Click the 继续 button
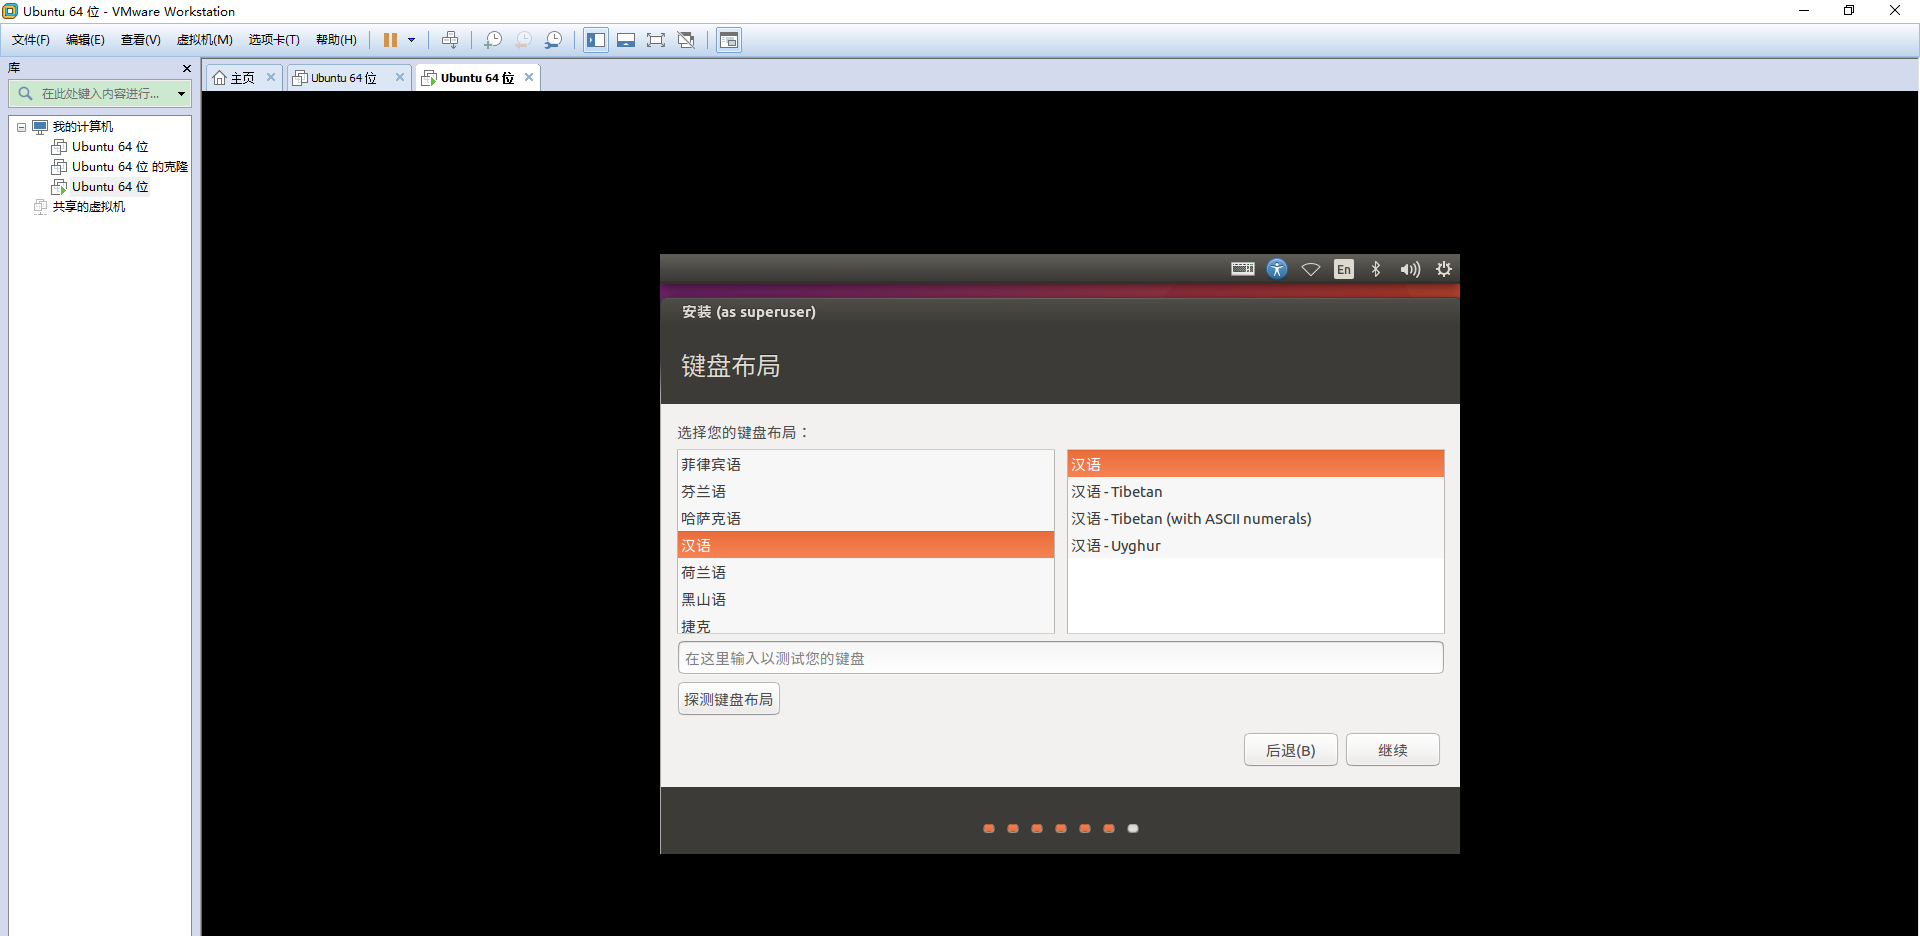This screenshot has height=936, width=1920. [1393, 750]
